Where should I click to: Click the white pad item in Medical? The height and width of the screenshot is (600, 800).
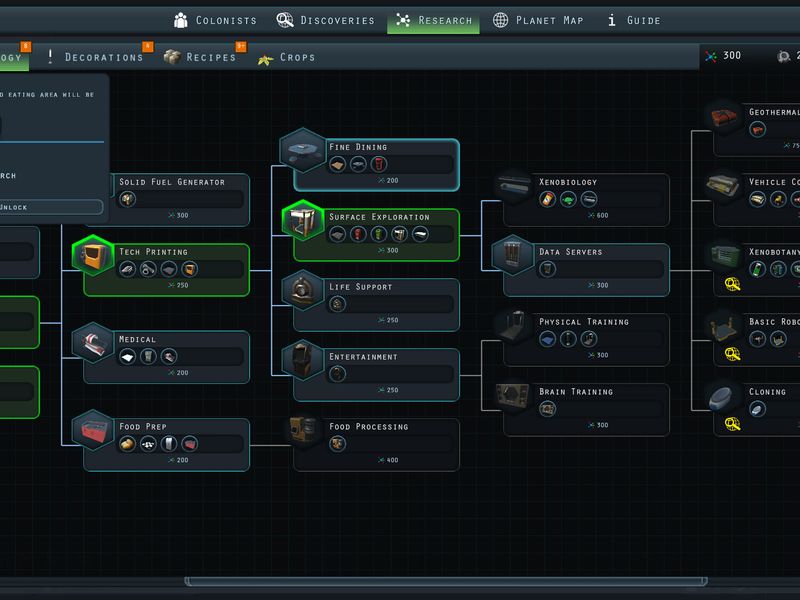[x=128, y=356]
